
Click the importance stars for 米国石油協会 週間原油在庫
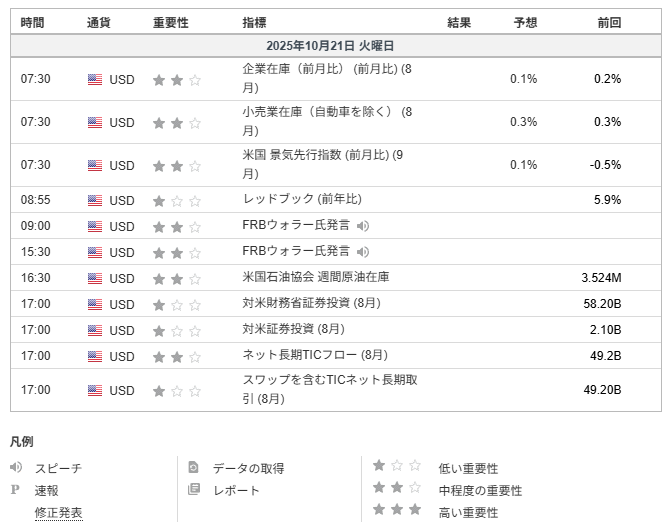click(176, 278)
